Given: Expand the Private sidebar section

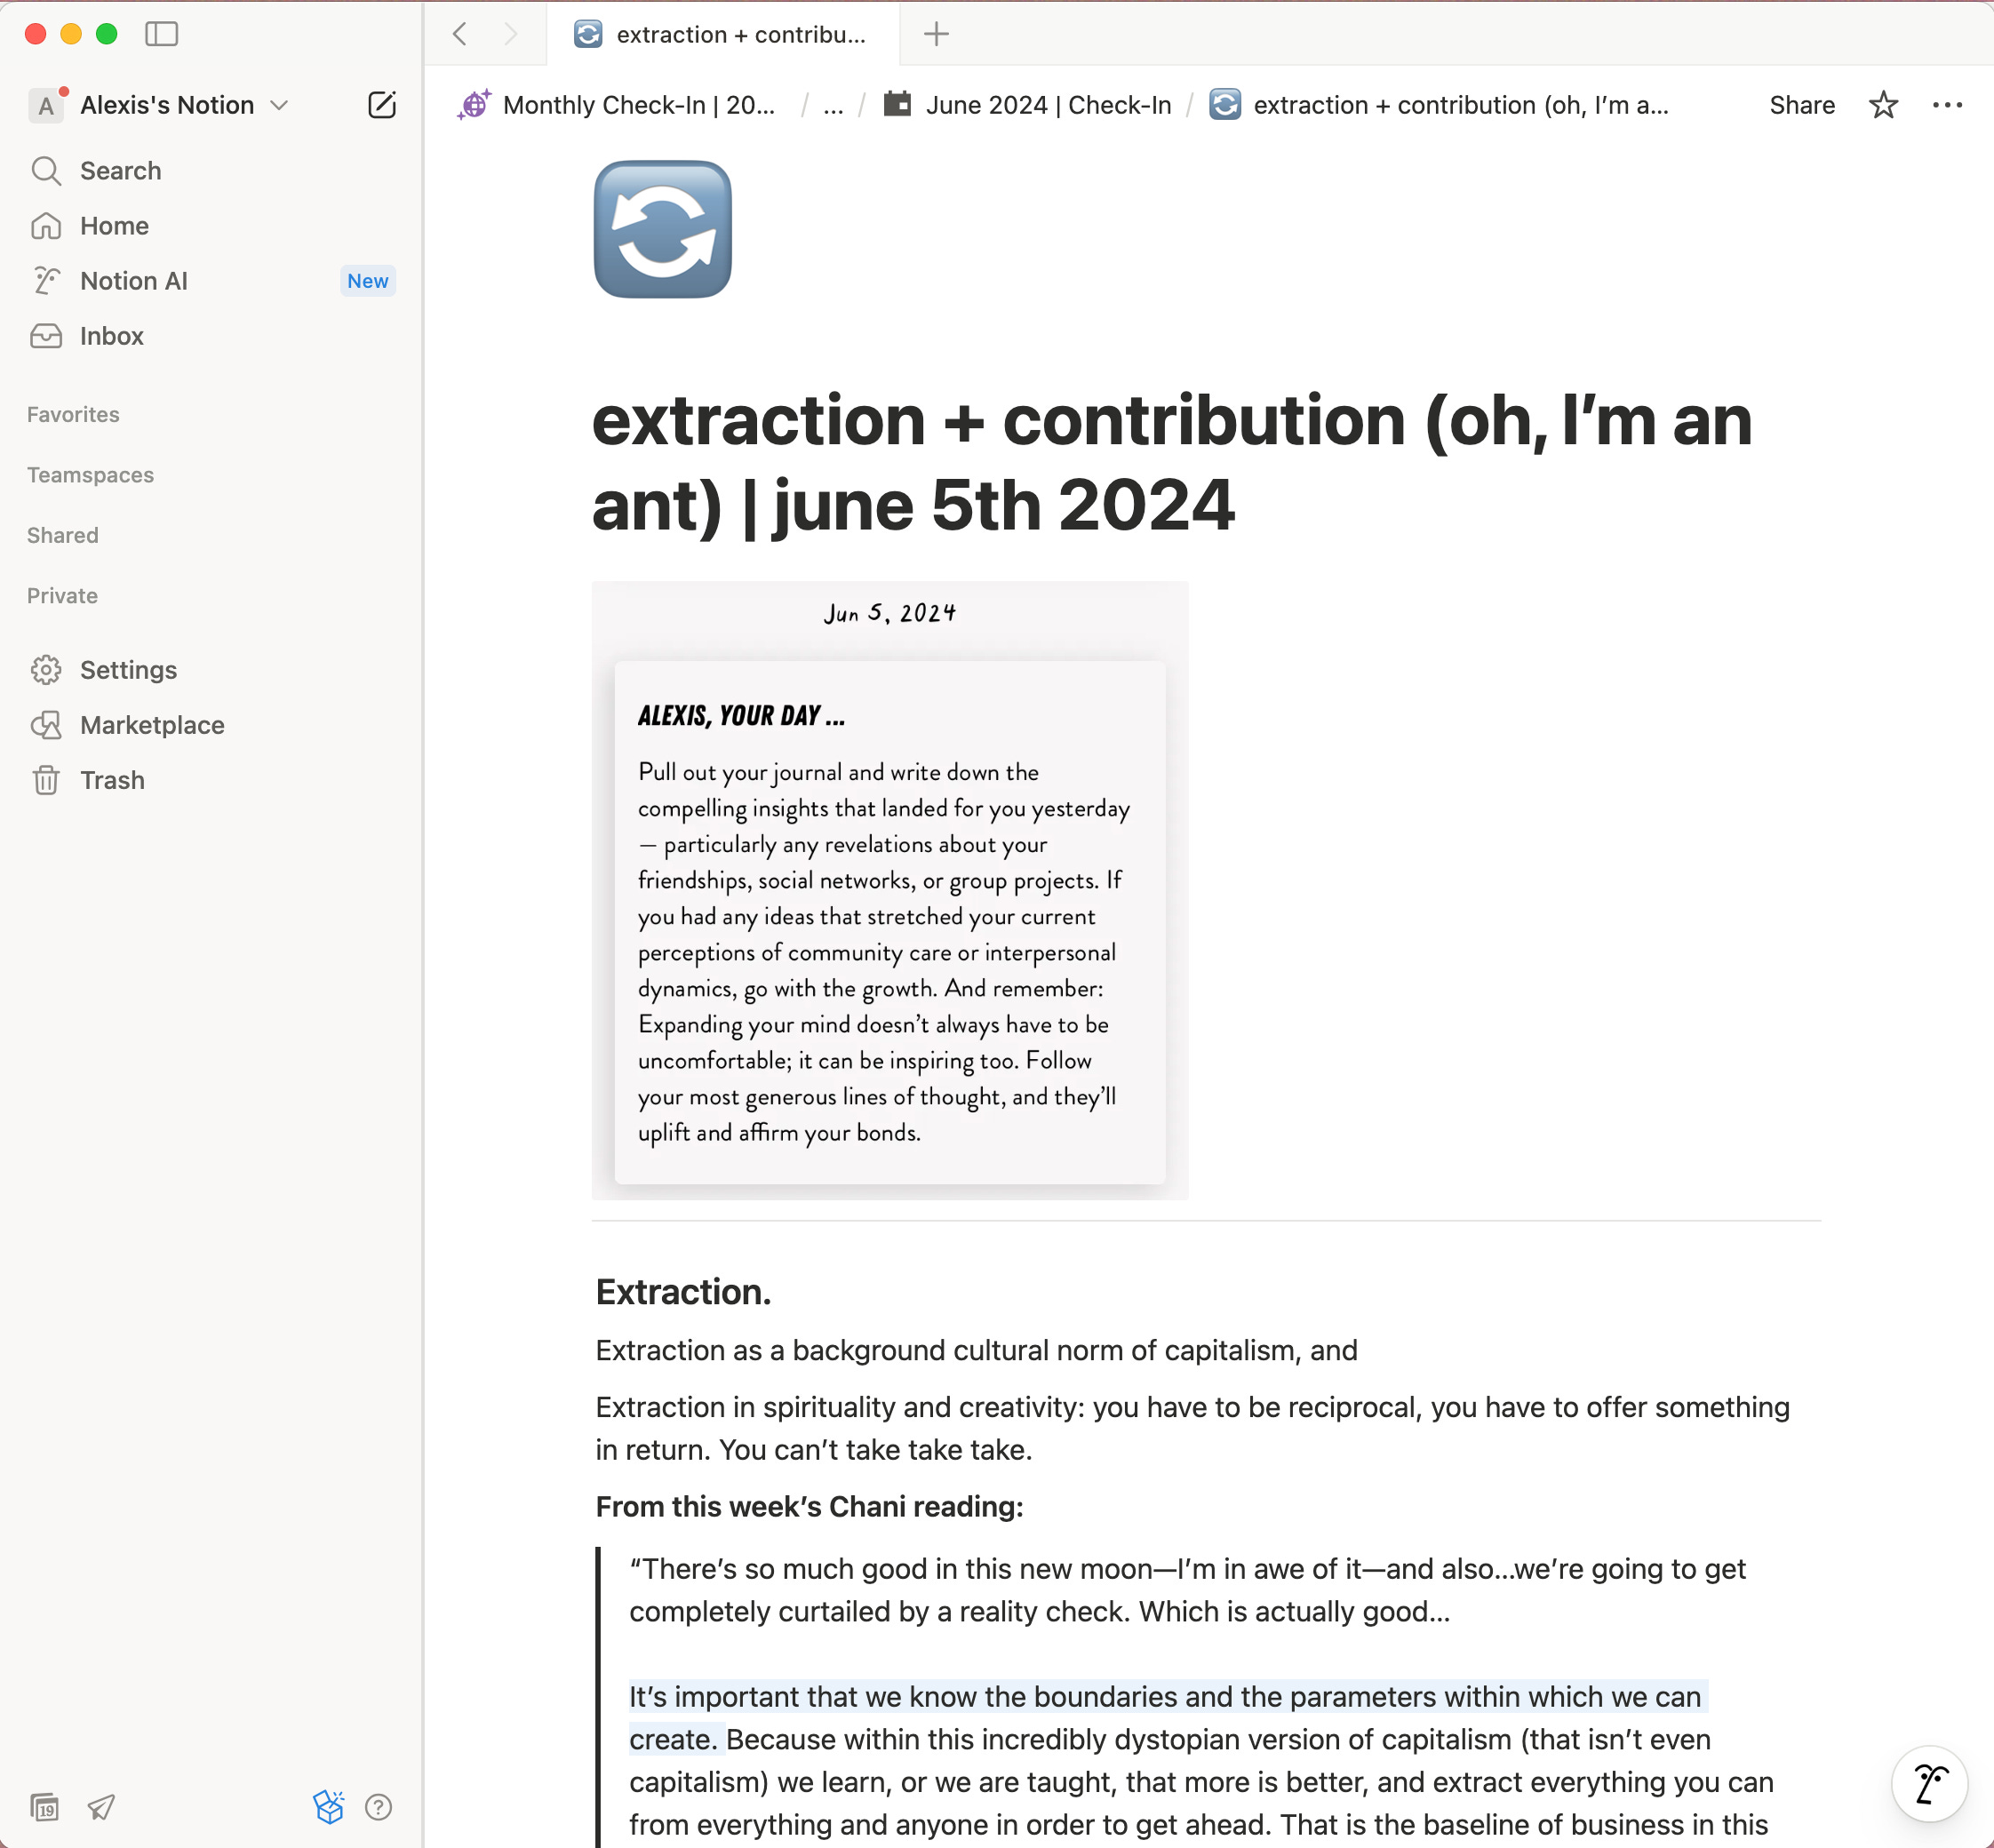Looking at the screenshot, I should click(62, 596).
